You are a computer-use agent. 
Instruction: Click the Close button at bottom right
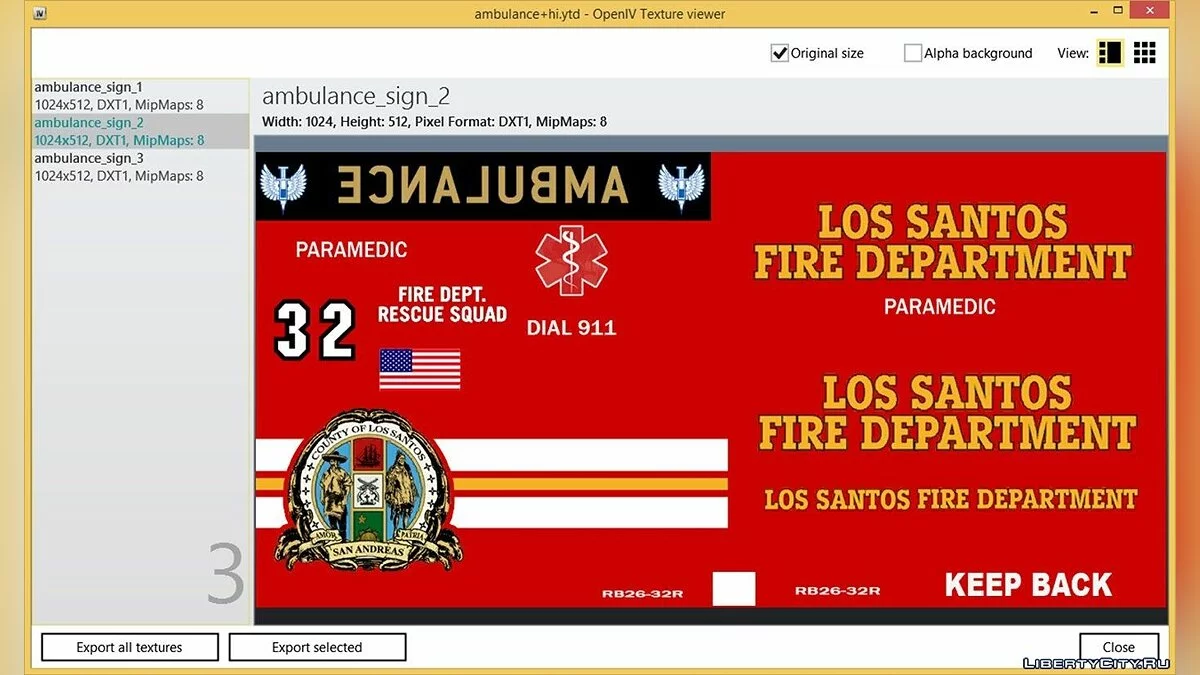coord(1118,647)
